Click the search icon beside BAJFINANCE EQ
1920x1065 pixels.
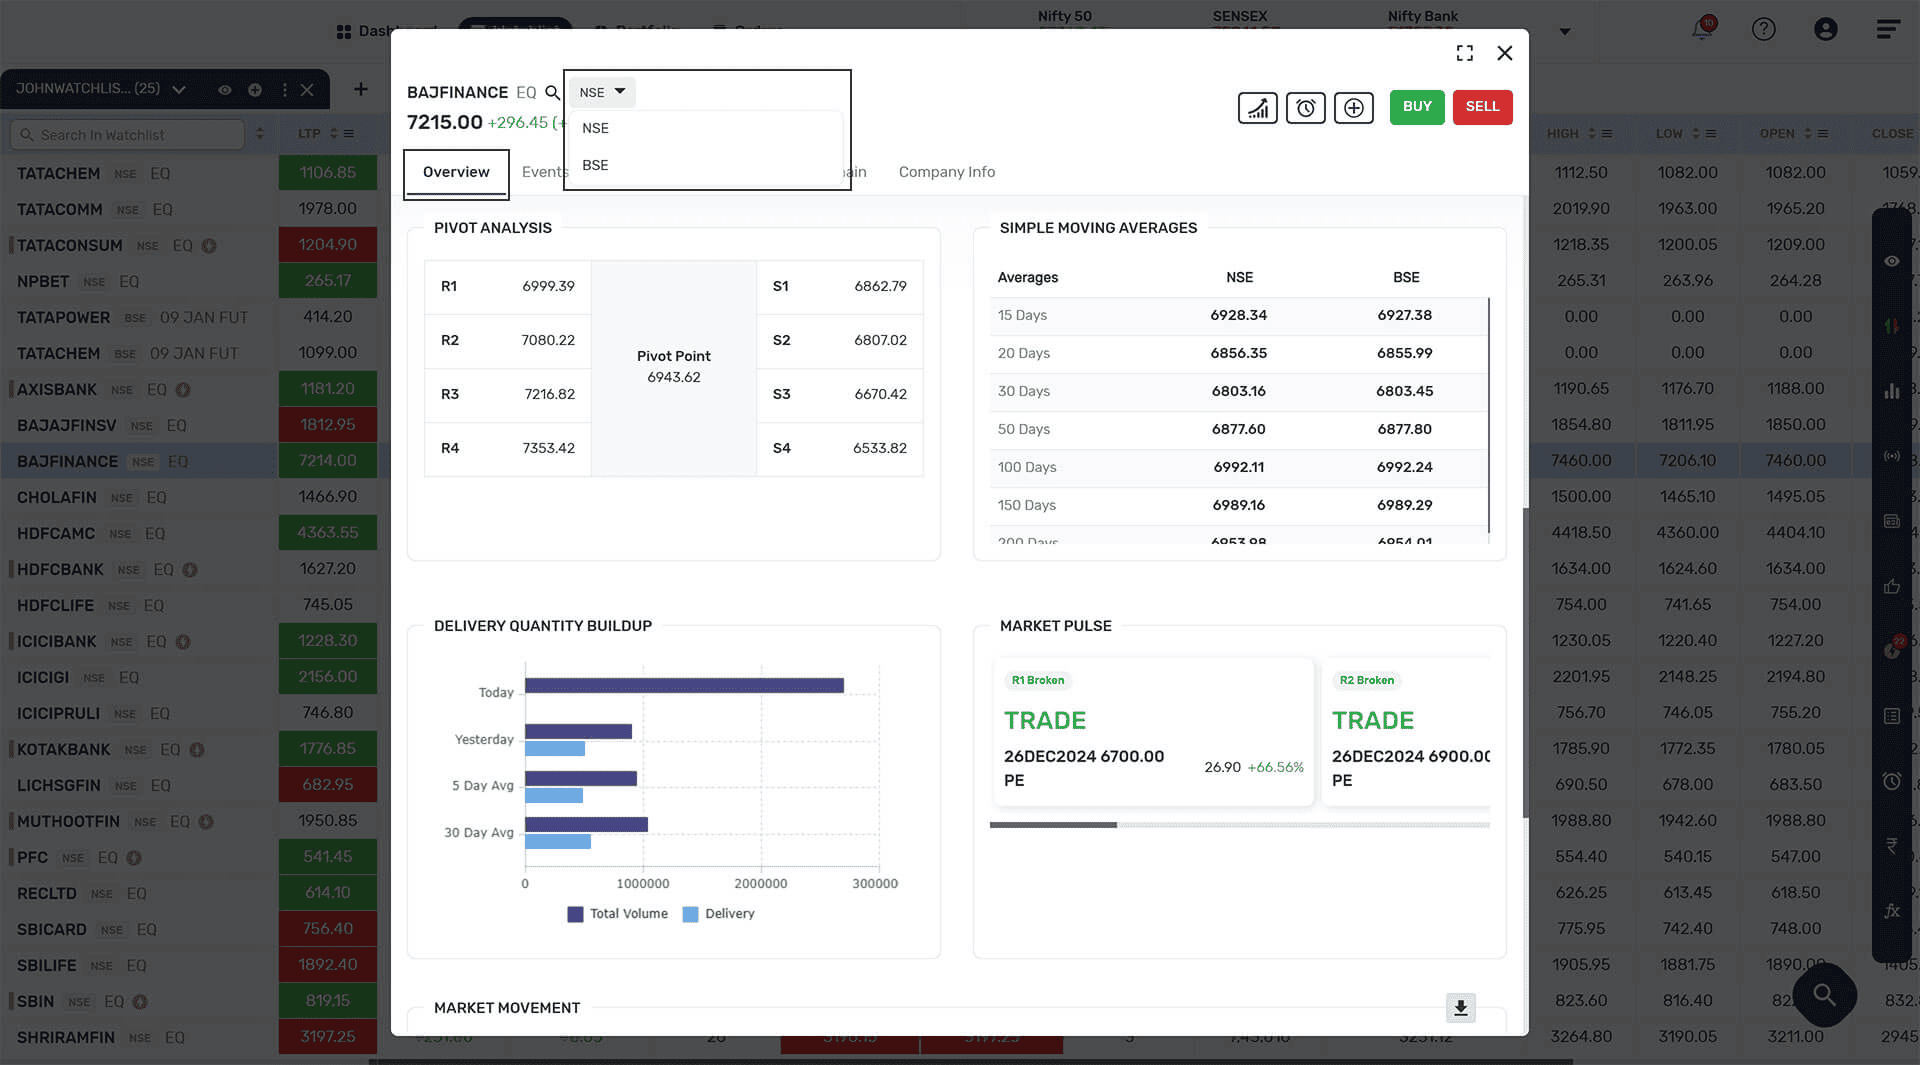(x=552, y=93)
